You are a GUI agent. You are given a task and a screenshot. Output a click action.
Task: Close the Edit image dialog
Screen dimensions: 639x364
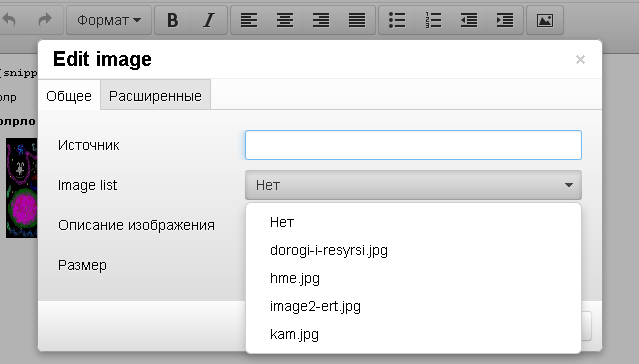580,60
